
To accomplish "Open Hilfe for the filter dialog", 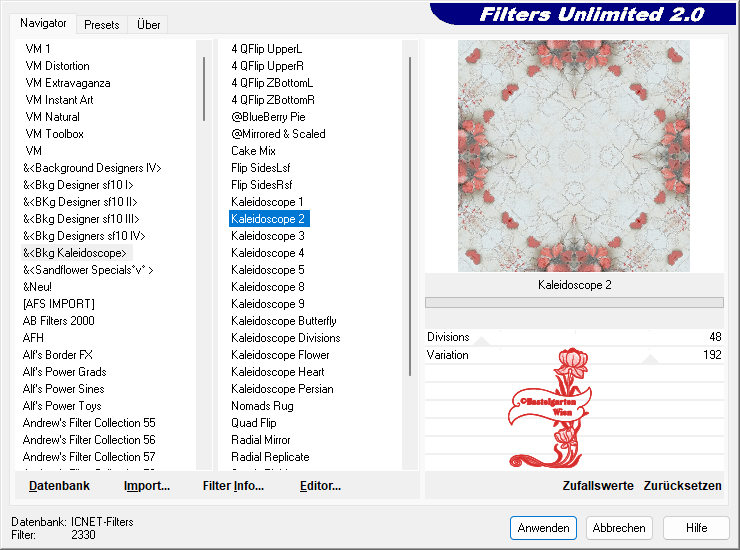I will (696, 528).
